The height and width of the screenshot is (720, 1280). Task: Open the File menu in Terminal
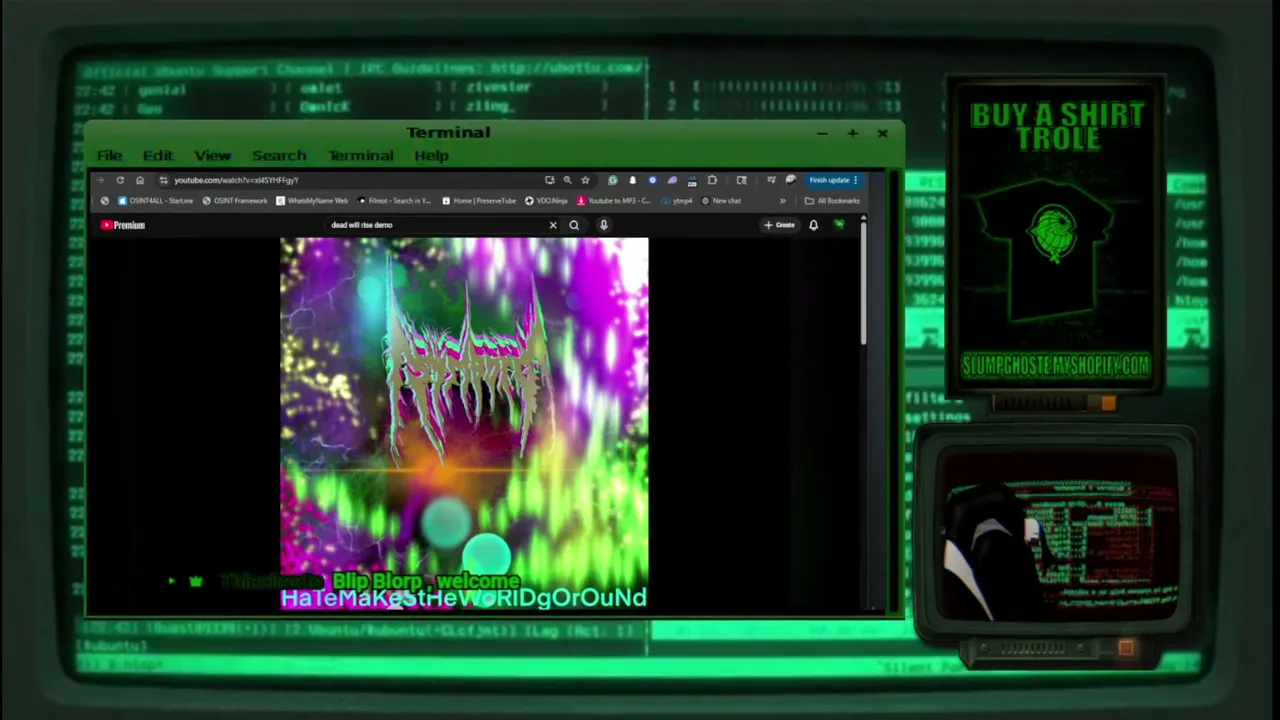[109, 156]
